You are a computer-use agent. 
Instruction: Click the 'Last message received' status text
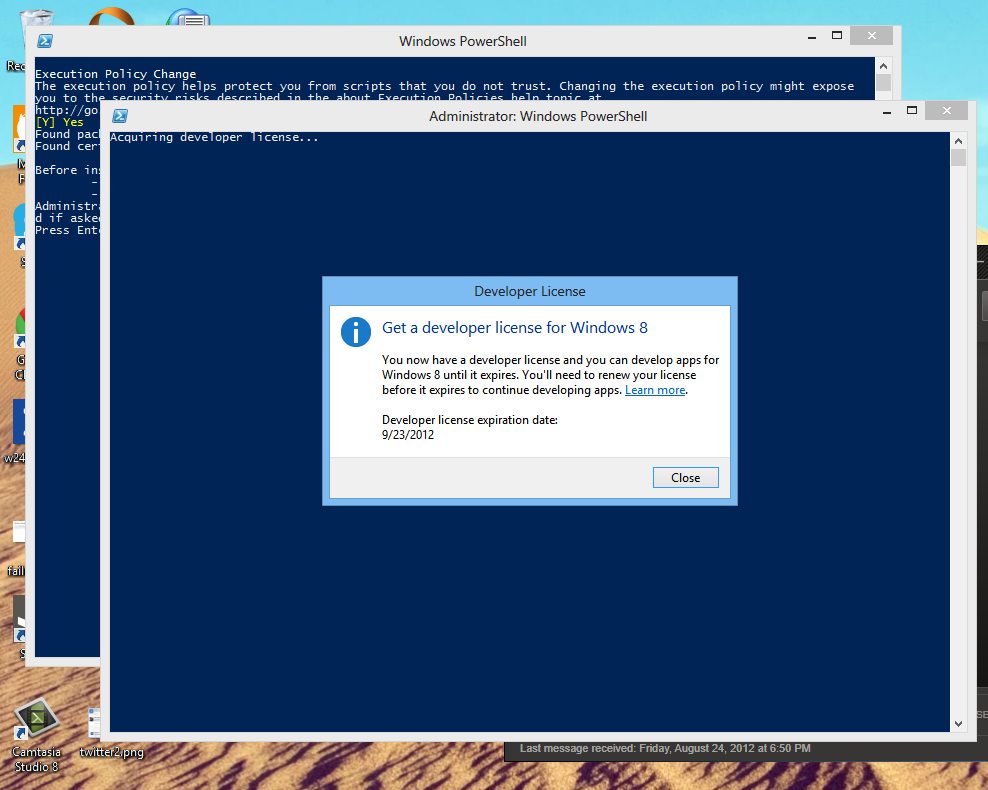pos(665,748)
